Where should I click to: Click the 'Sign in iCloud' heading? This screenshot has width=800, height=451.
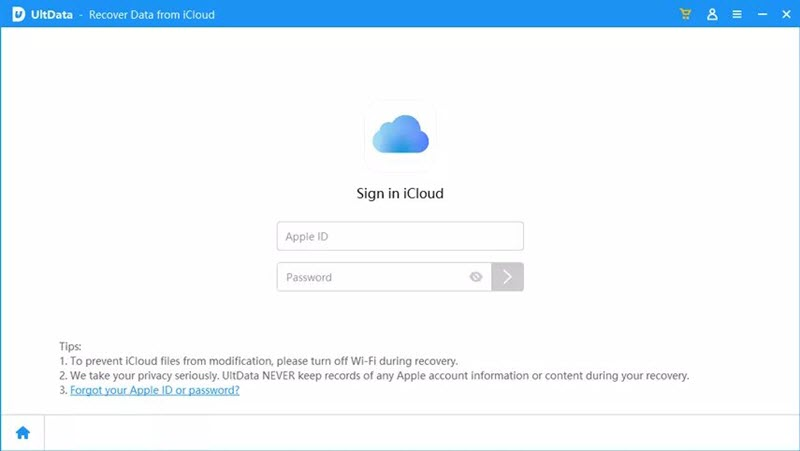[x=400, y=193]
